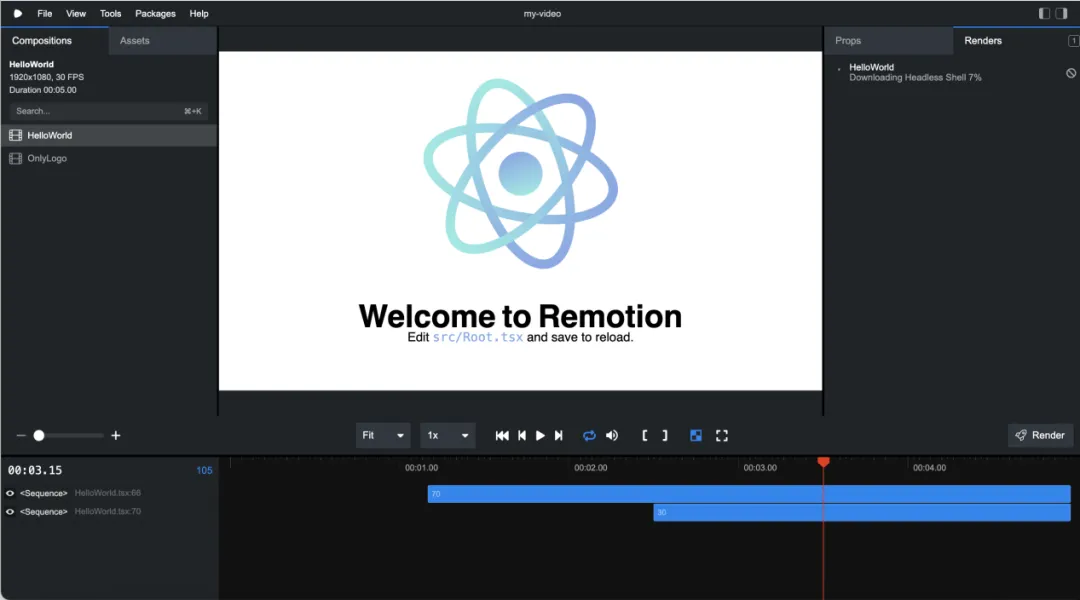This screenshot has height=600, width=1080.
Task: Click the timeline zoom in plus icon
Action: pos(116,435)
